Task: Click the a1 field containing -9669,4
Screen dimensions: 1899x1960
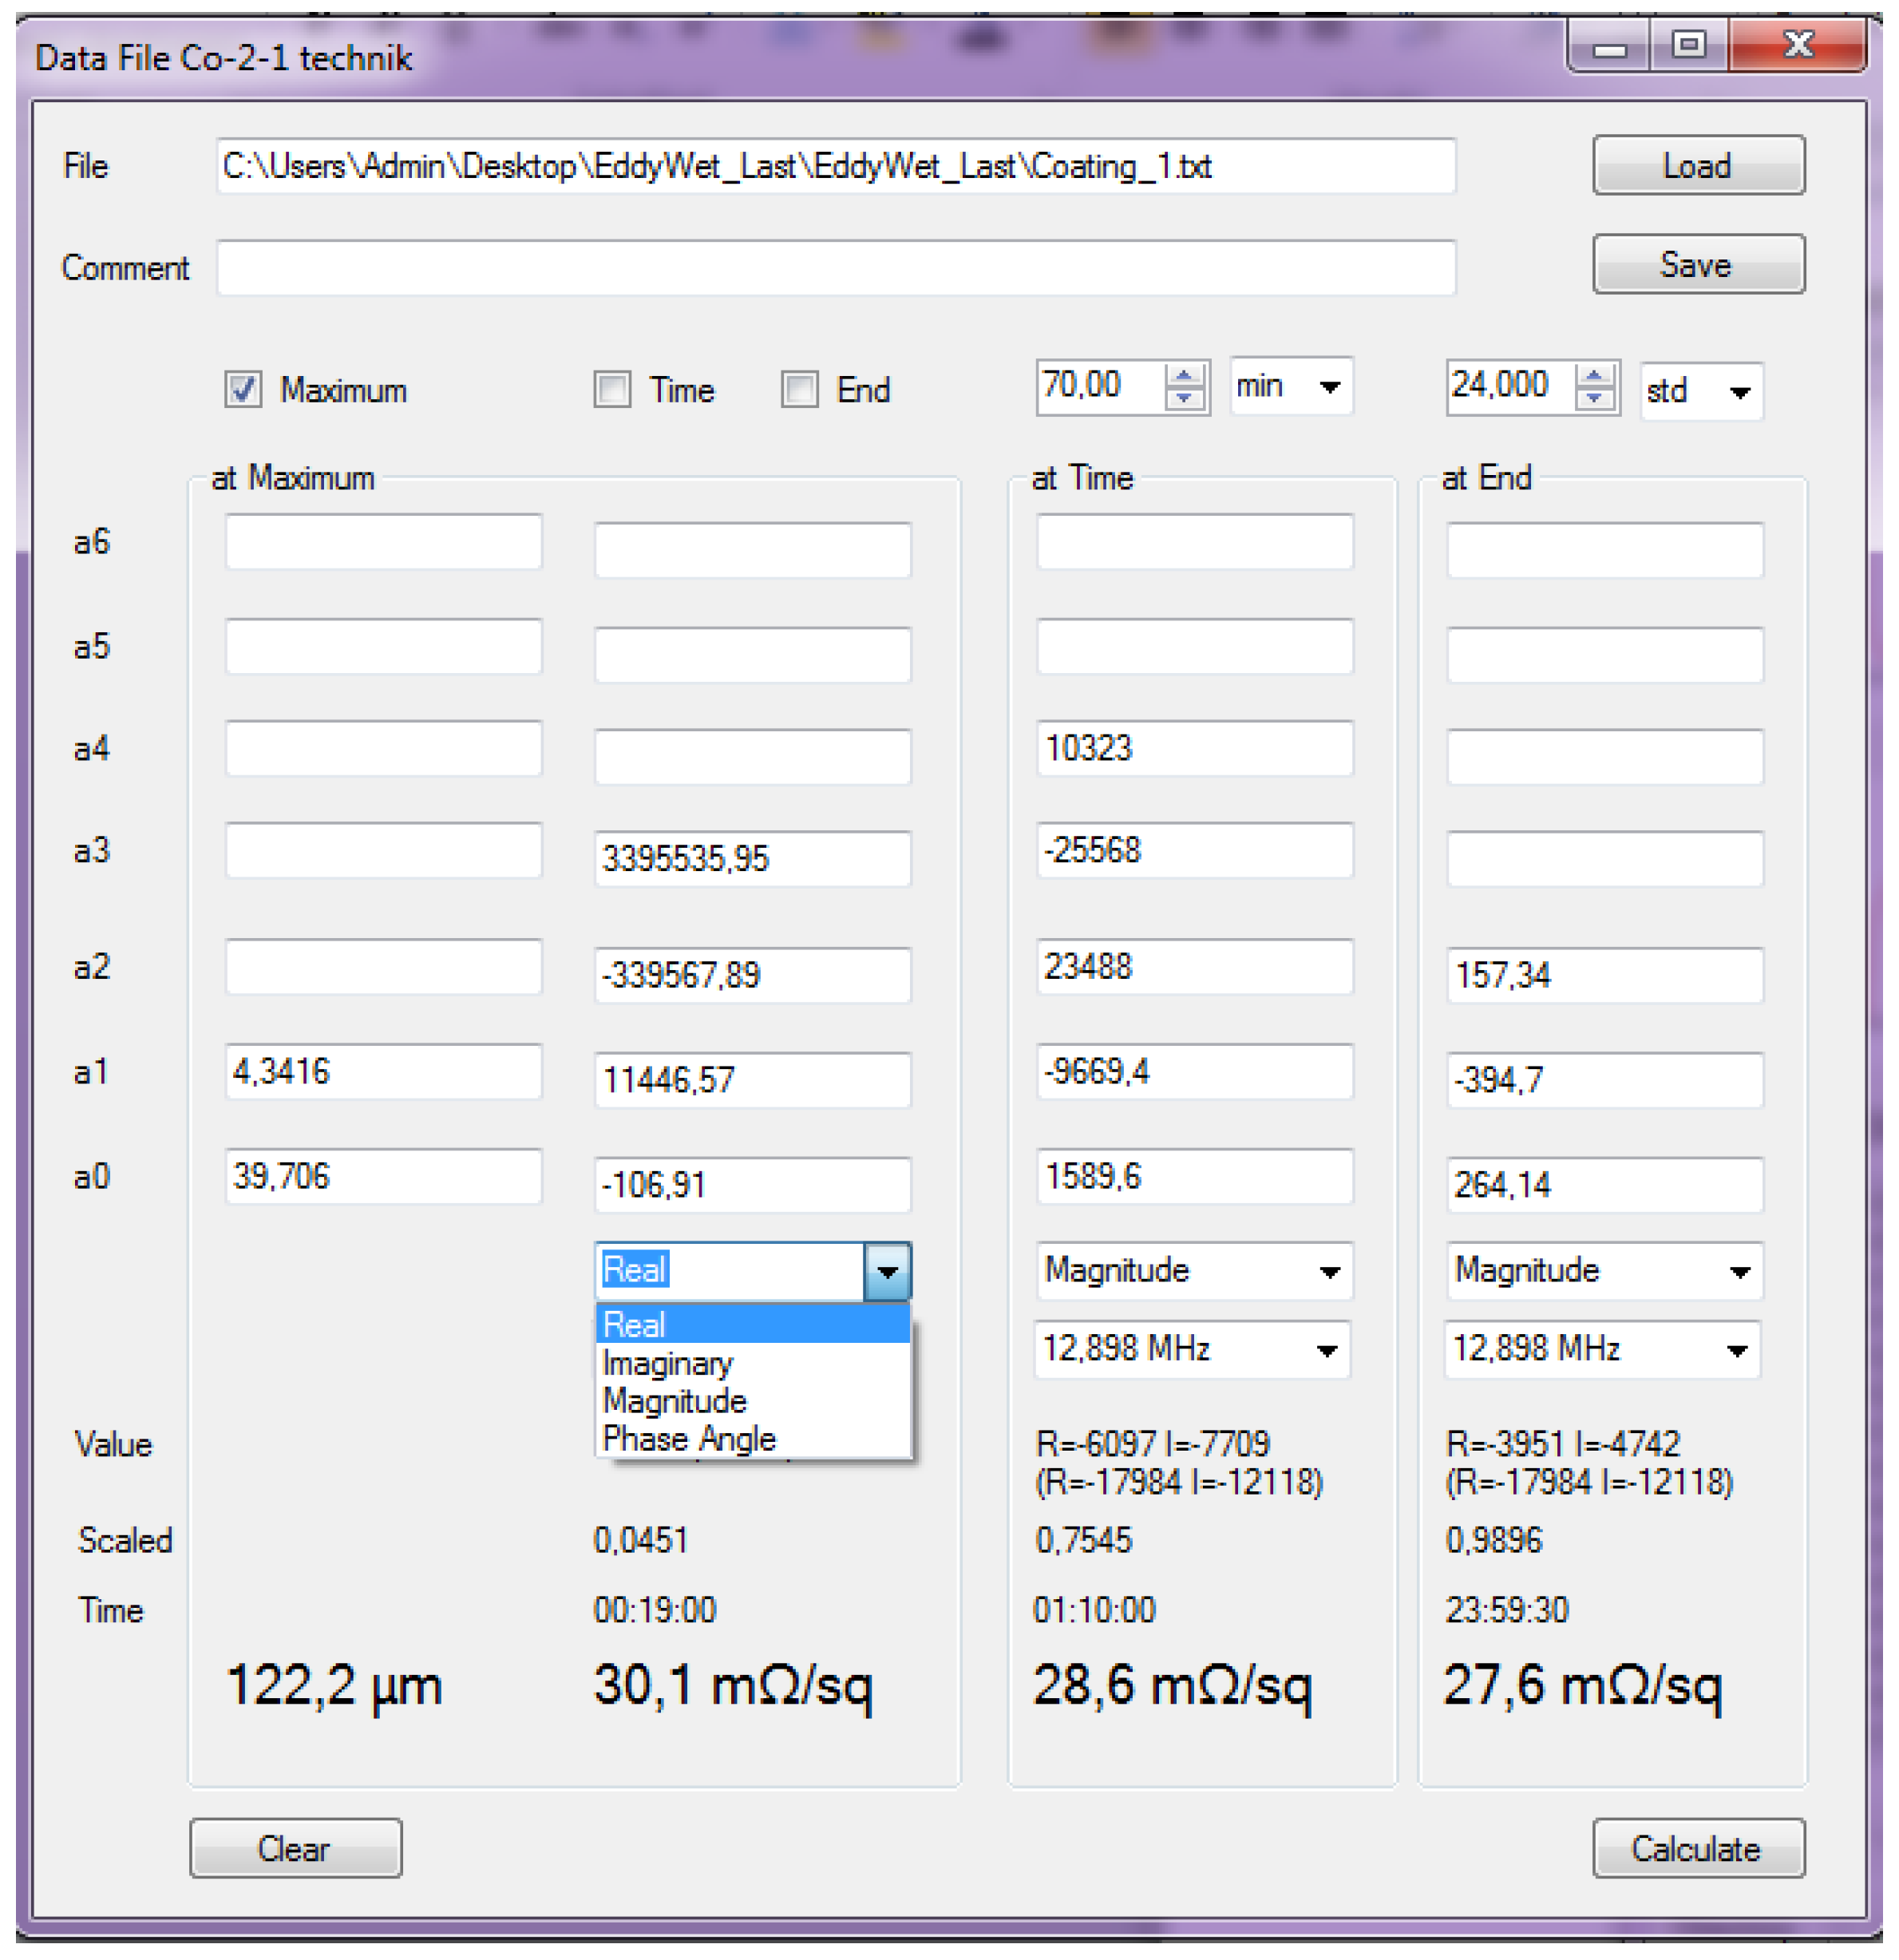Action: pos(1195,1071)
